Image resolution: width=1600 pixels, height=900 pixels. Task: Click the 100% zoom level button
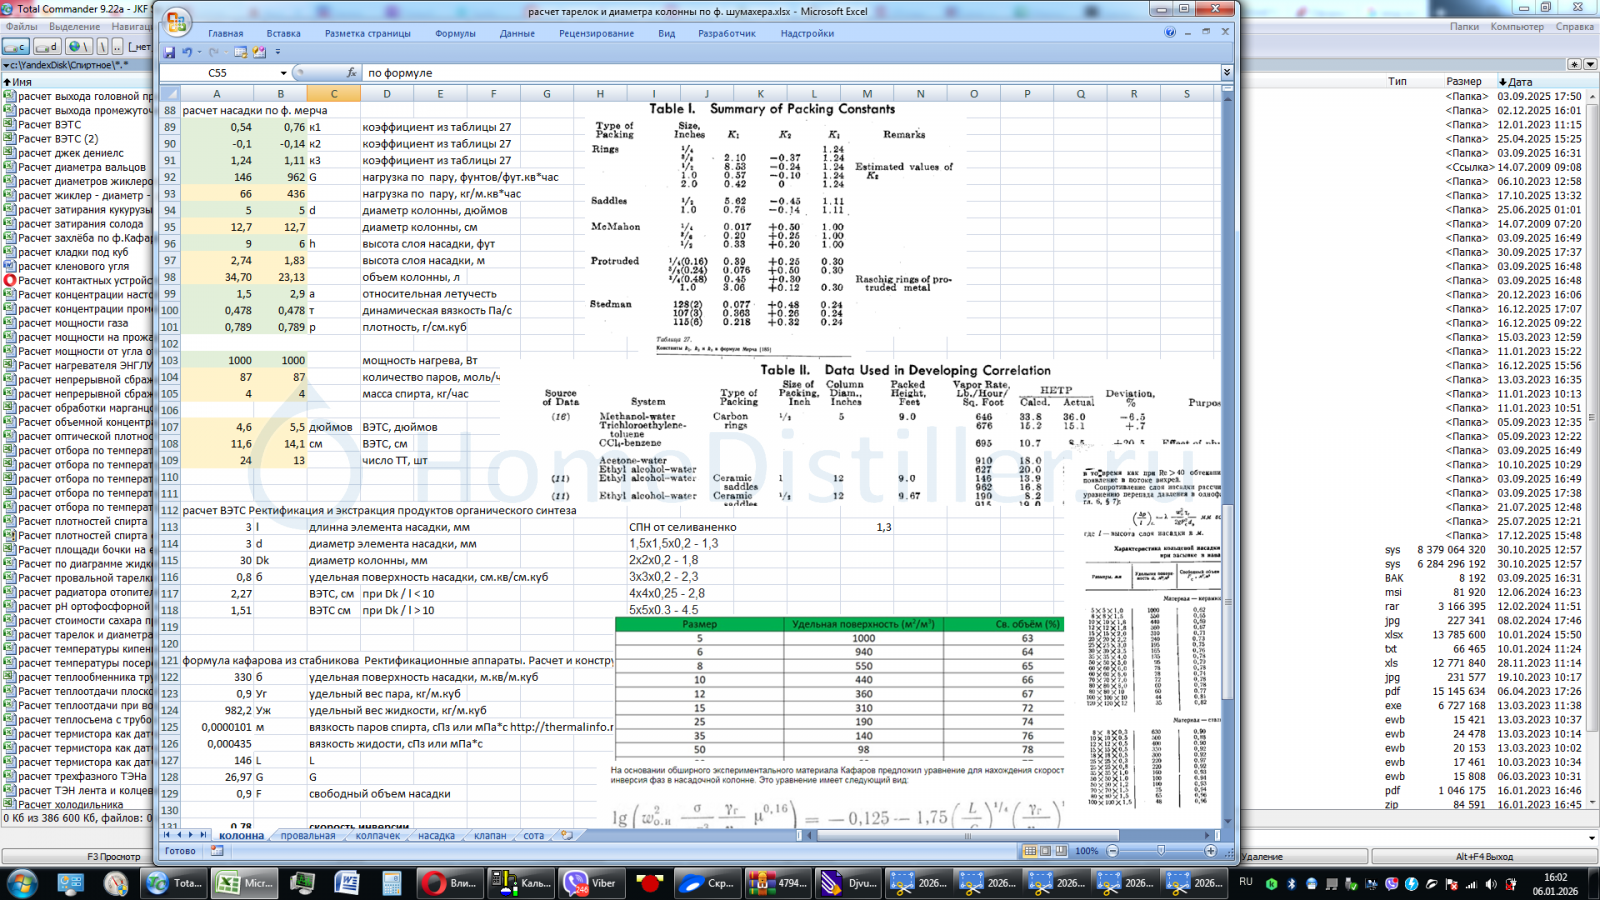(1086, 851)
